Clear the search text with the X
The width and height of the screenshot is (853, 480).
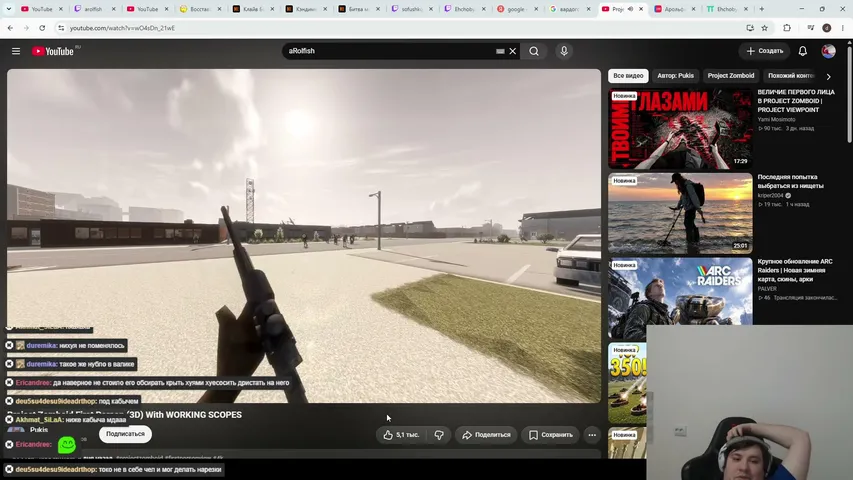[x=512, y=51]
